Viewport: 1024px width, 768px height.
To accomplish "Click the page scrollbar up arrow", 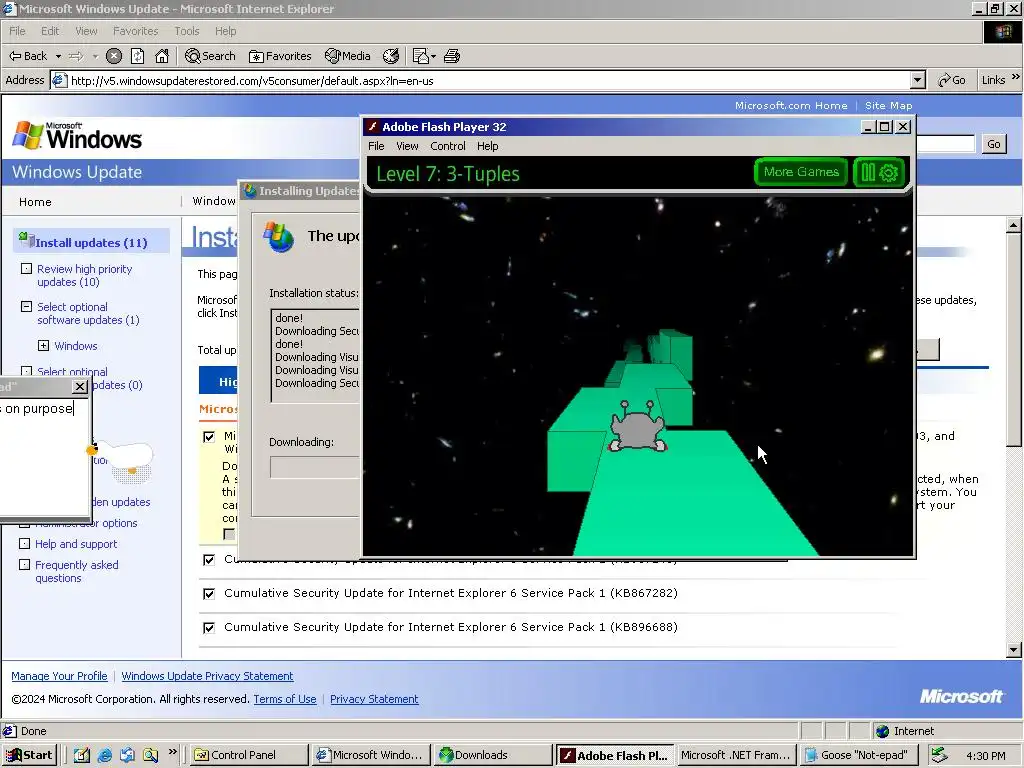I will pos(1013,225).
